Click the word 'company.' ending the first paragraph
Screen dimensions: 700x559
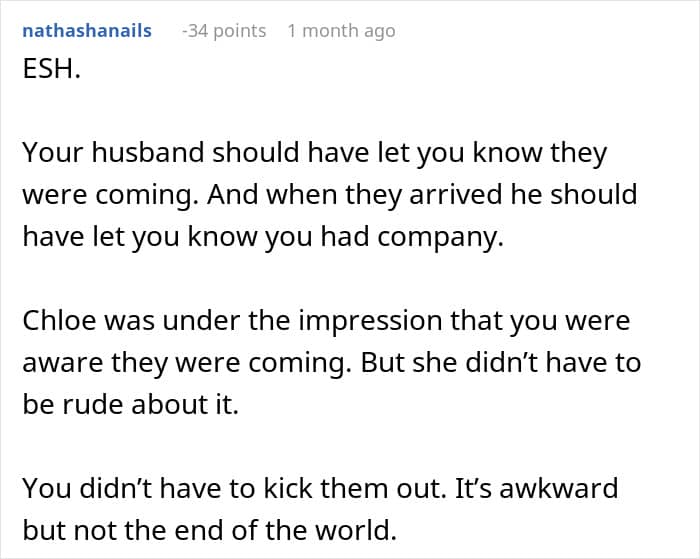coord(441,238)
